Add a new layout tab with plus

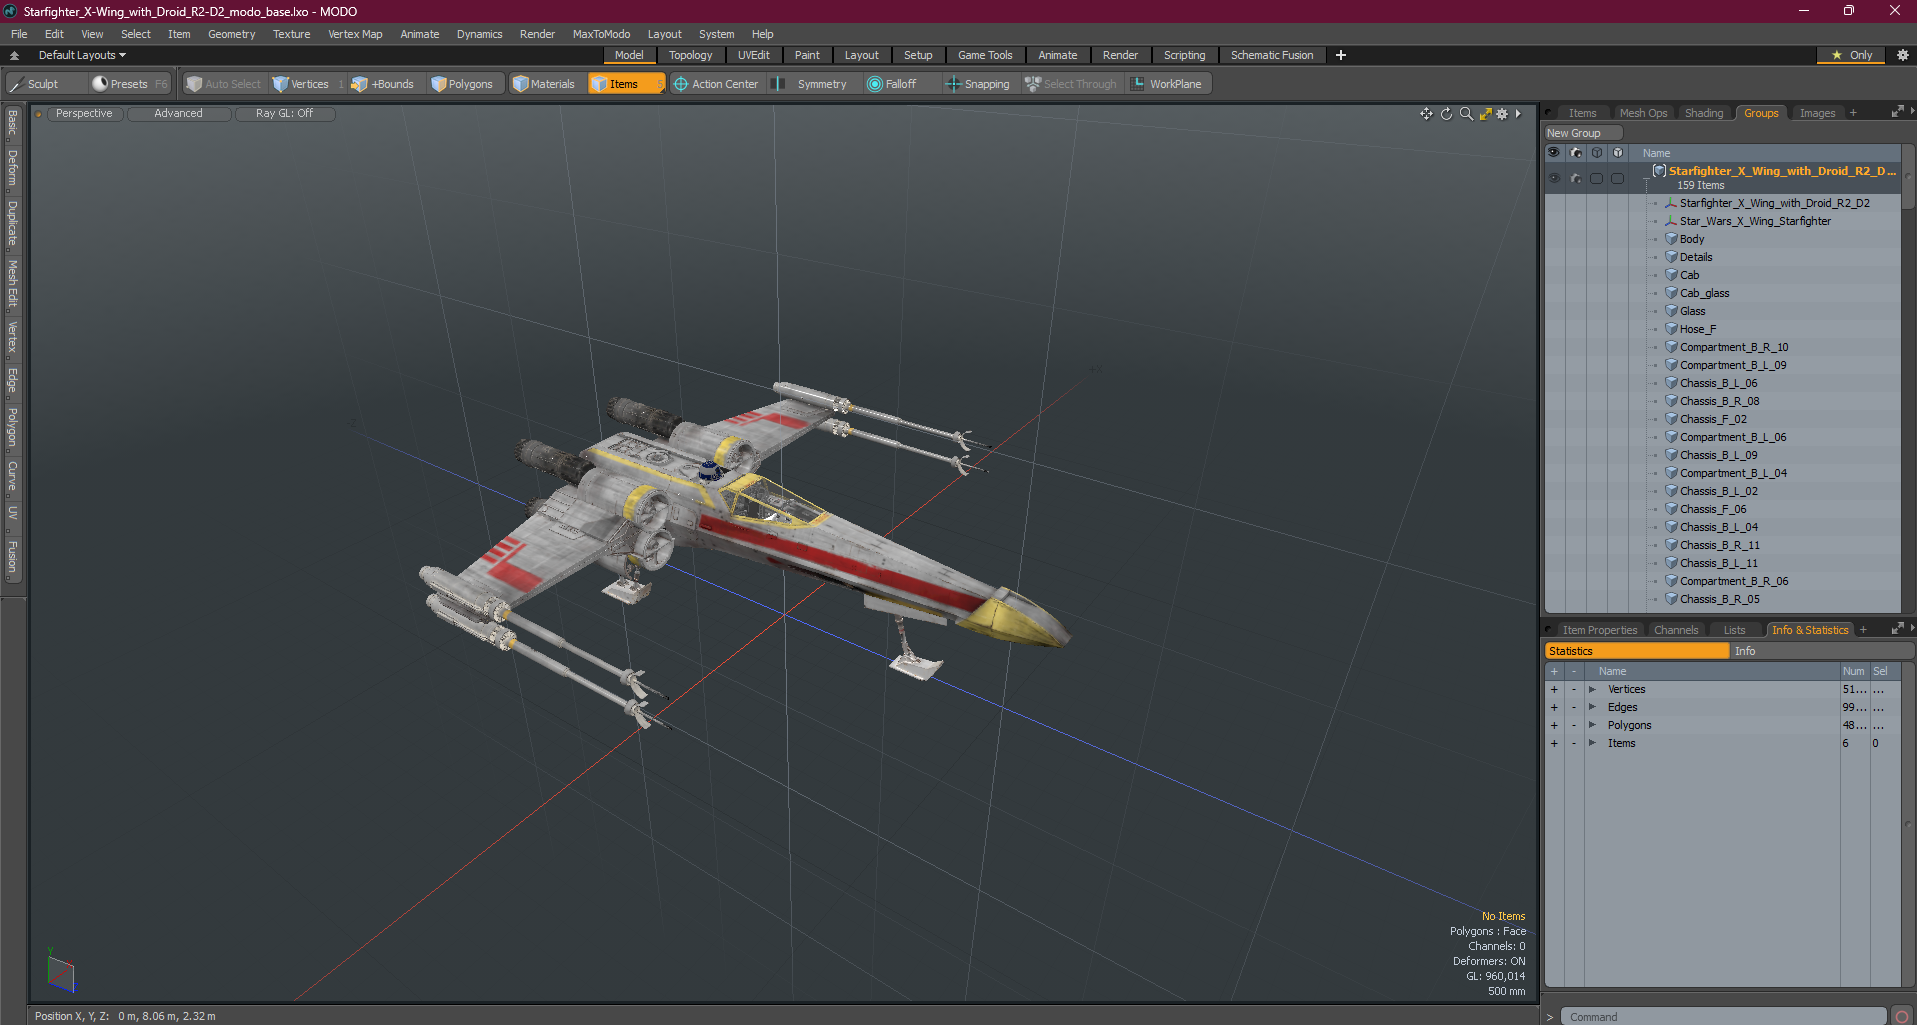tap(1341, 55)
